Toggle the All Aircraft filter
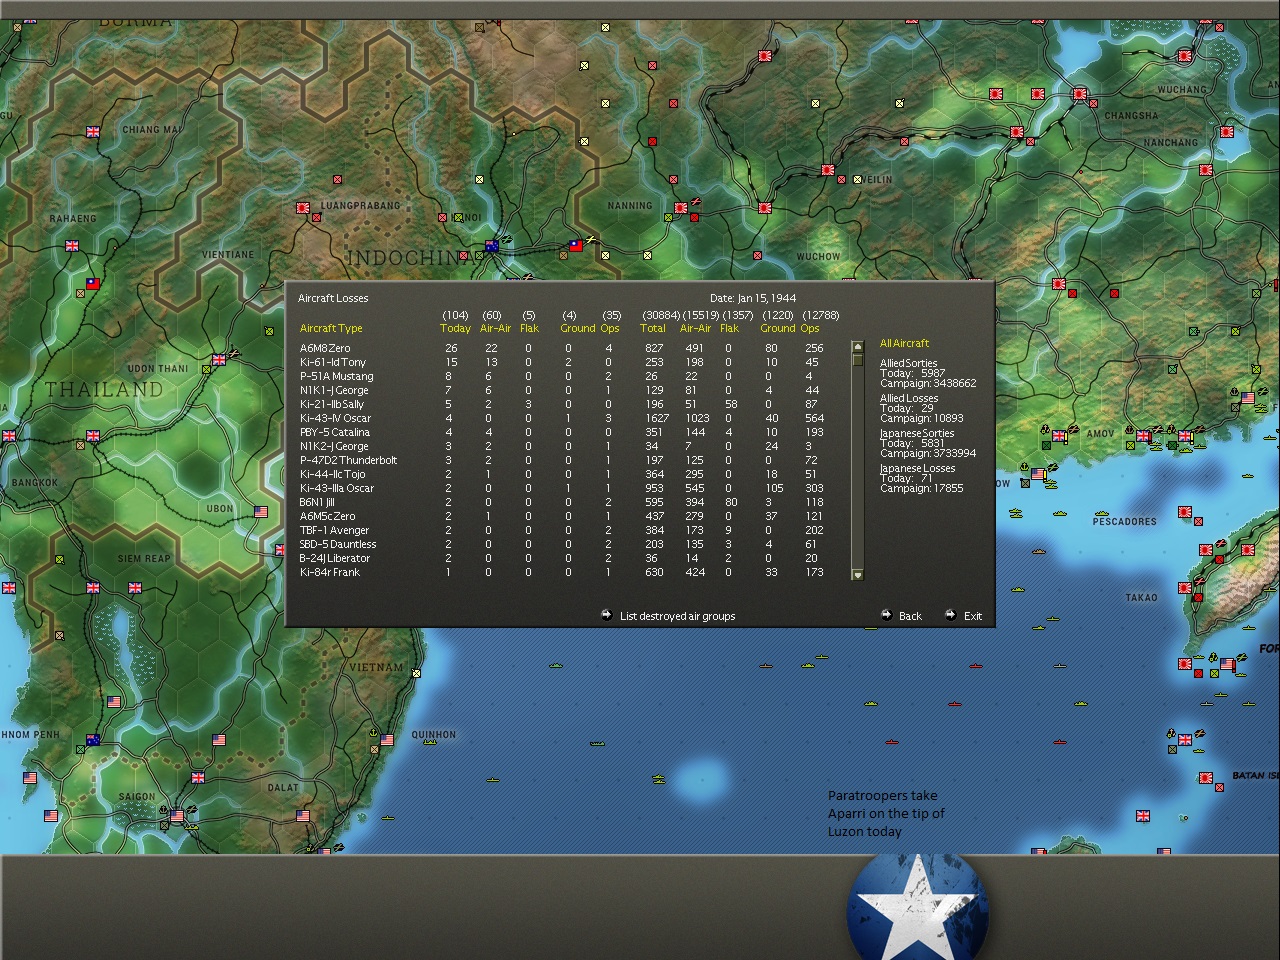Viewport: 1280px width, 960px height. pos(904,343)
